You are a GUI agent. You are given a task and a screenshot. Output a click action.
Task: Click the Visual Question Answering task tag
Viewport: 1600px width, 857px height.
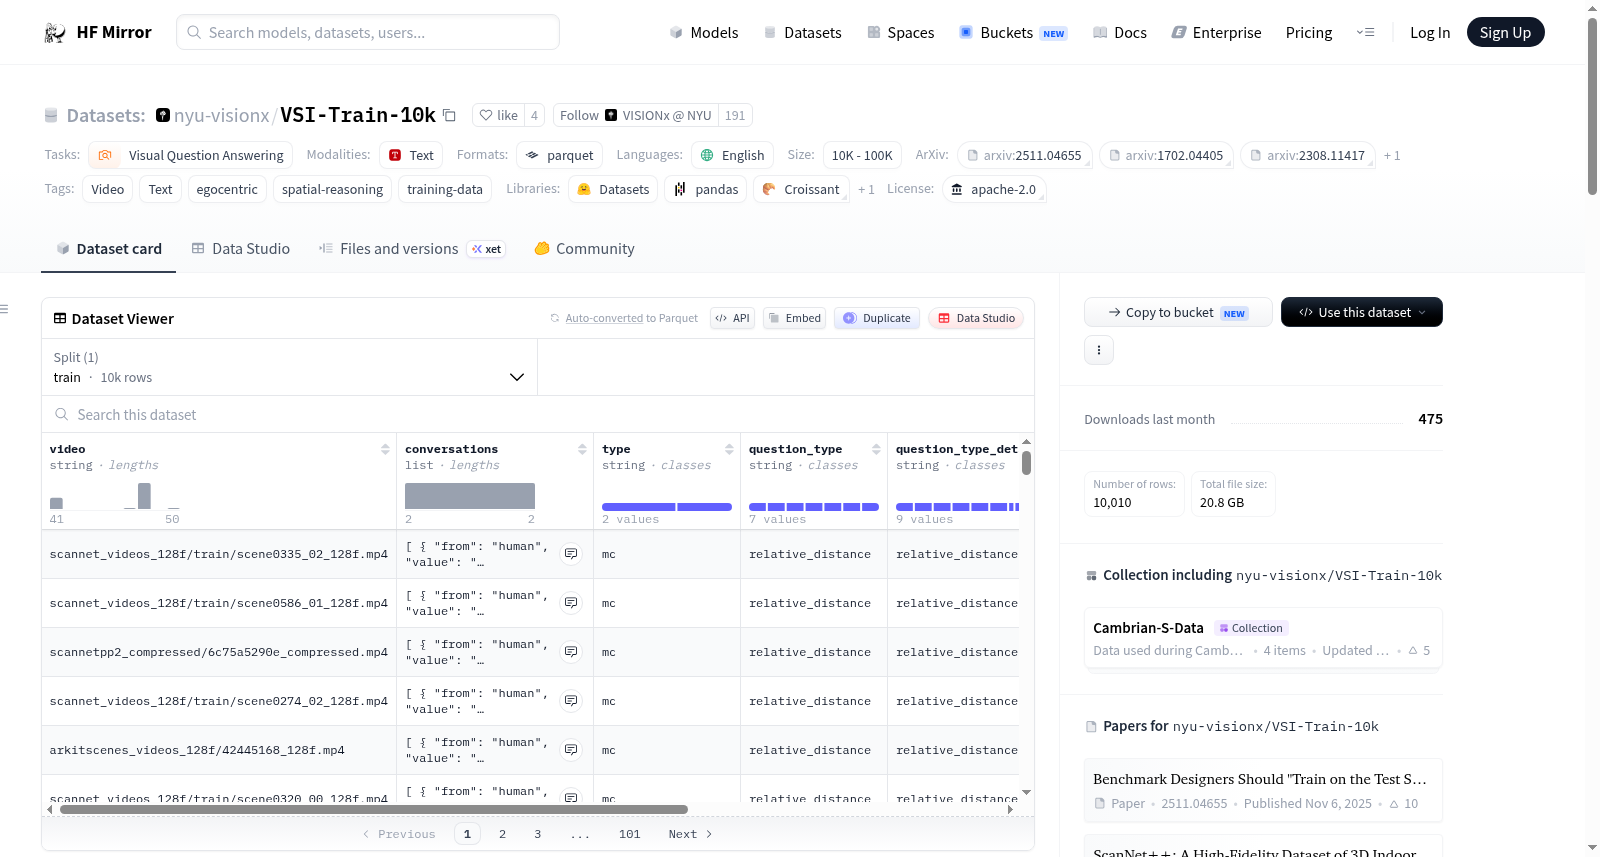(x=191, y=155)
